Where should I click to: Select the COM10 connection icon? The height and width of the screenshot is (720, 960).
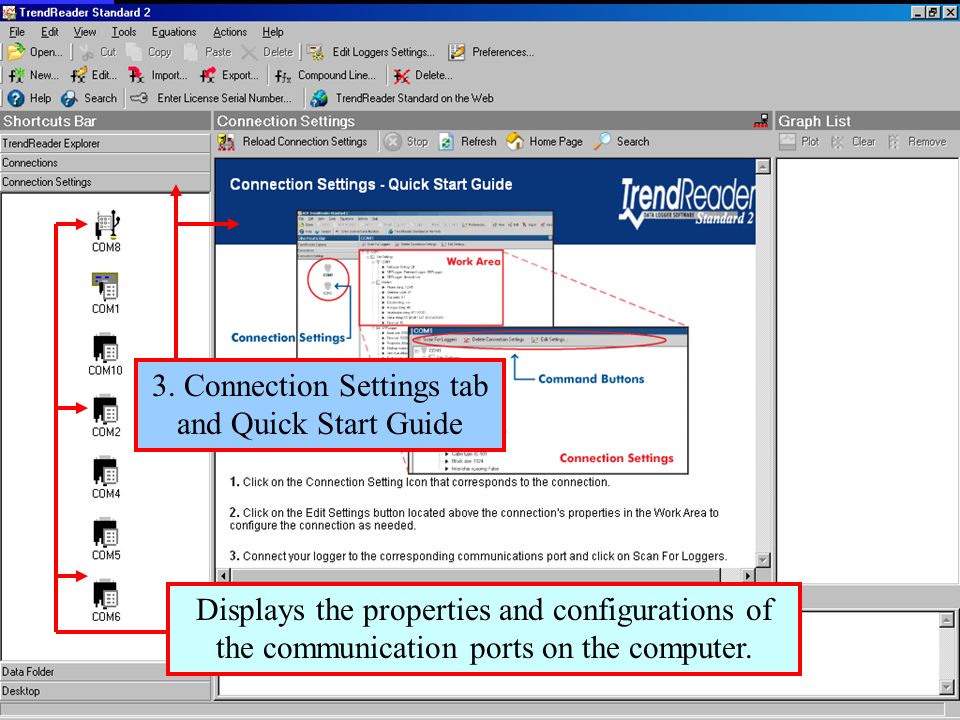105,354
